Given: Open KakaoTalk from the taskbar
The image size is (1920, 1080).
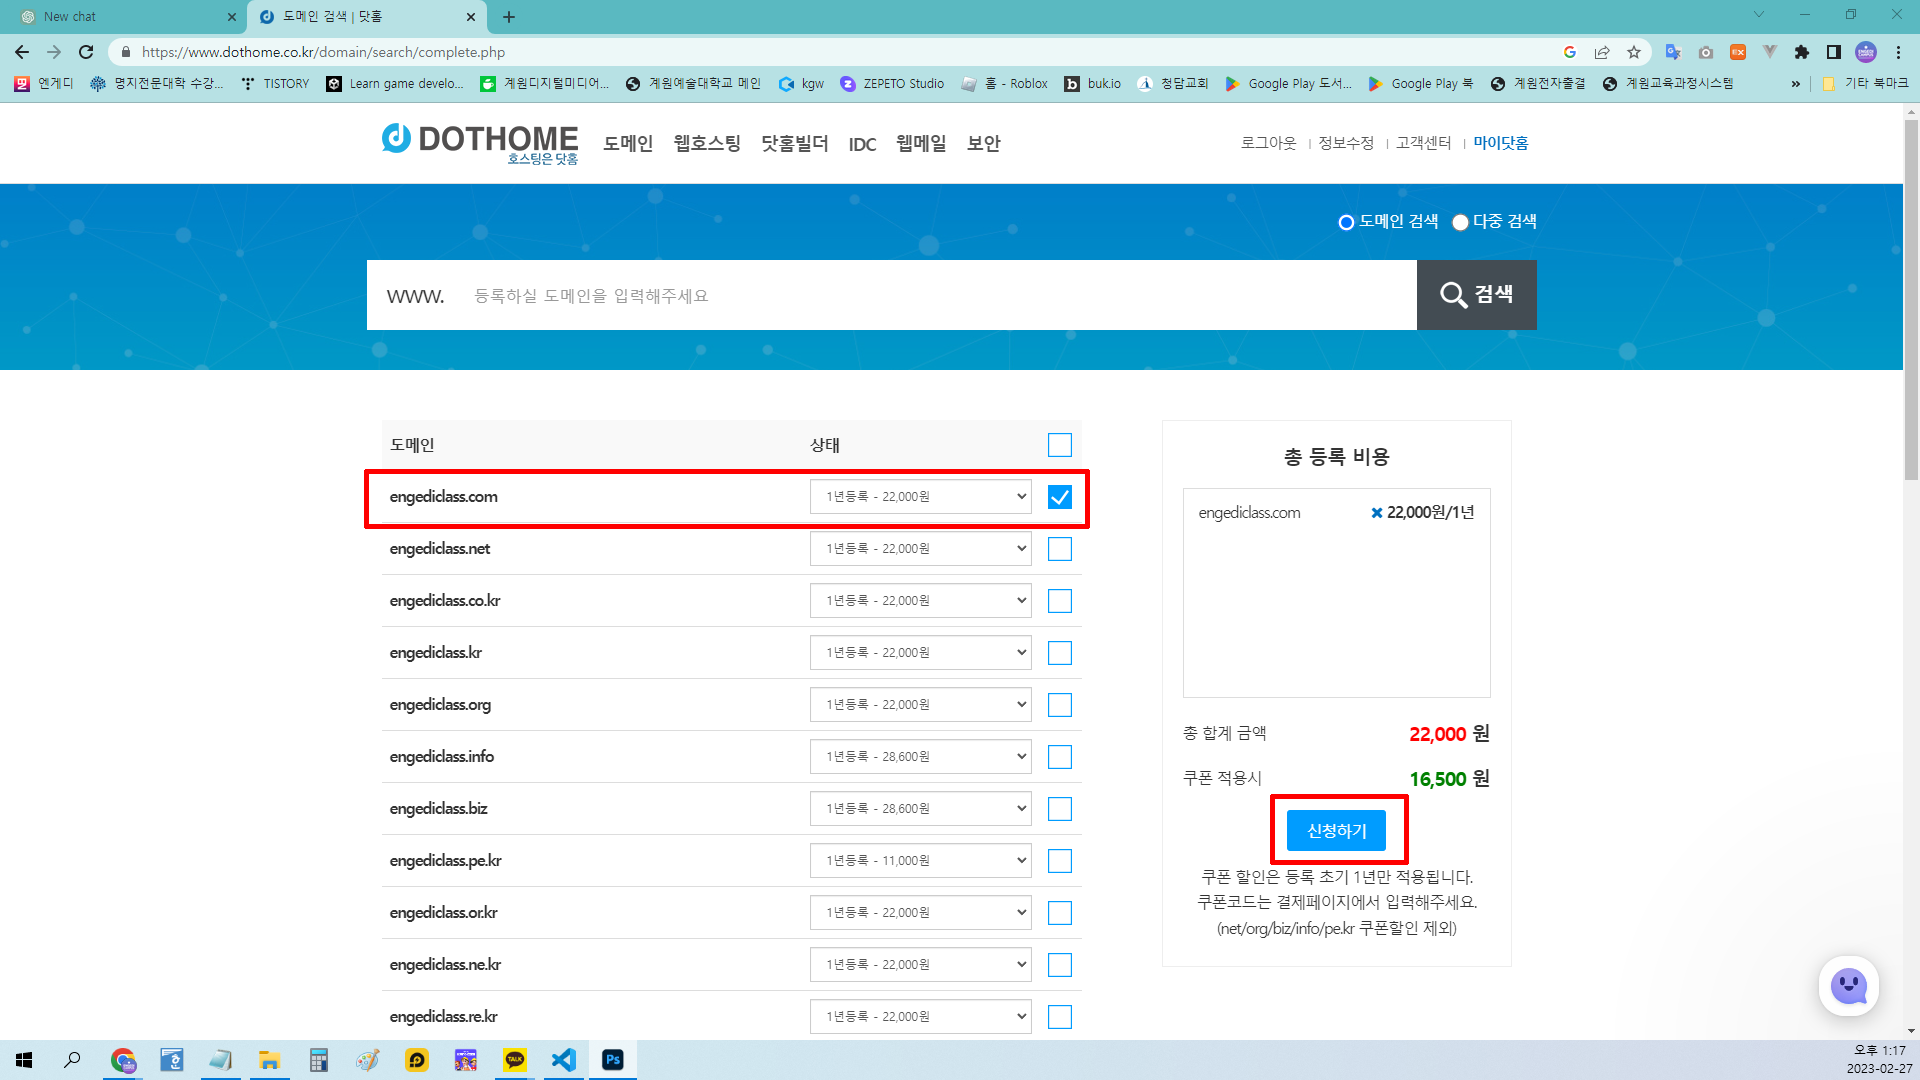Looking at the screenshot, I should pyautogui.click(x=515, y=1060).
